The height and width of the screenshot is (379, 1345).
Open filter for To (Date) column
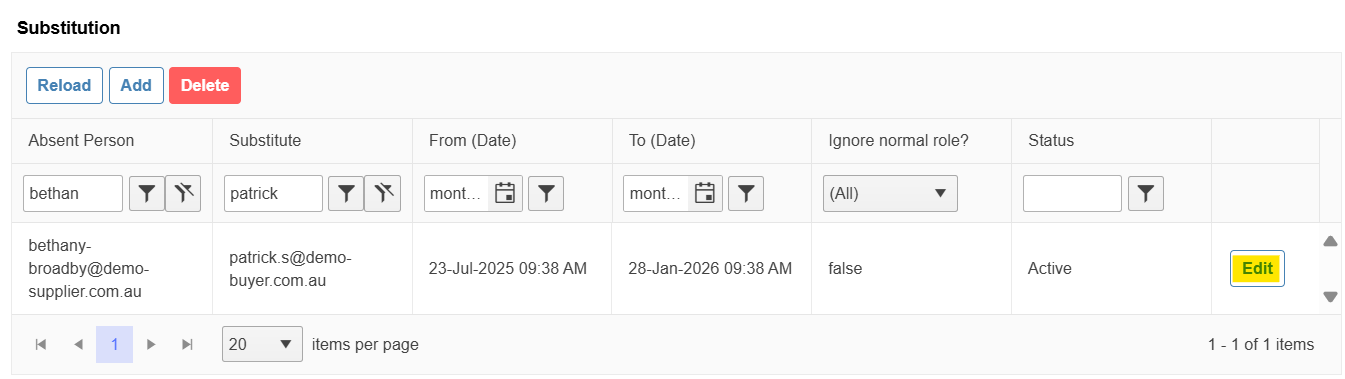(746, 194)
